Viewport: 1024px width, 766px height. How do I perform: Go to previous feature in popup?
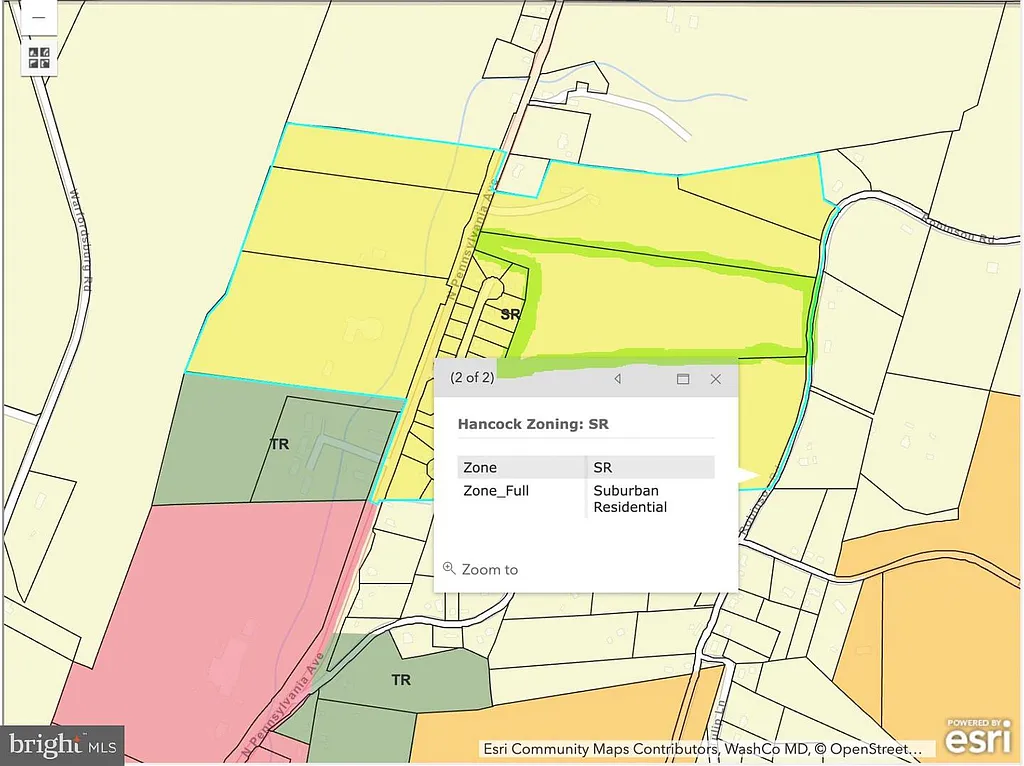point(617,379)
